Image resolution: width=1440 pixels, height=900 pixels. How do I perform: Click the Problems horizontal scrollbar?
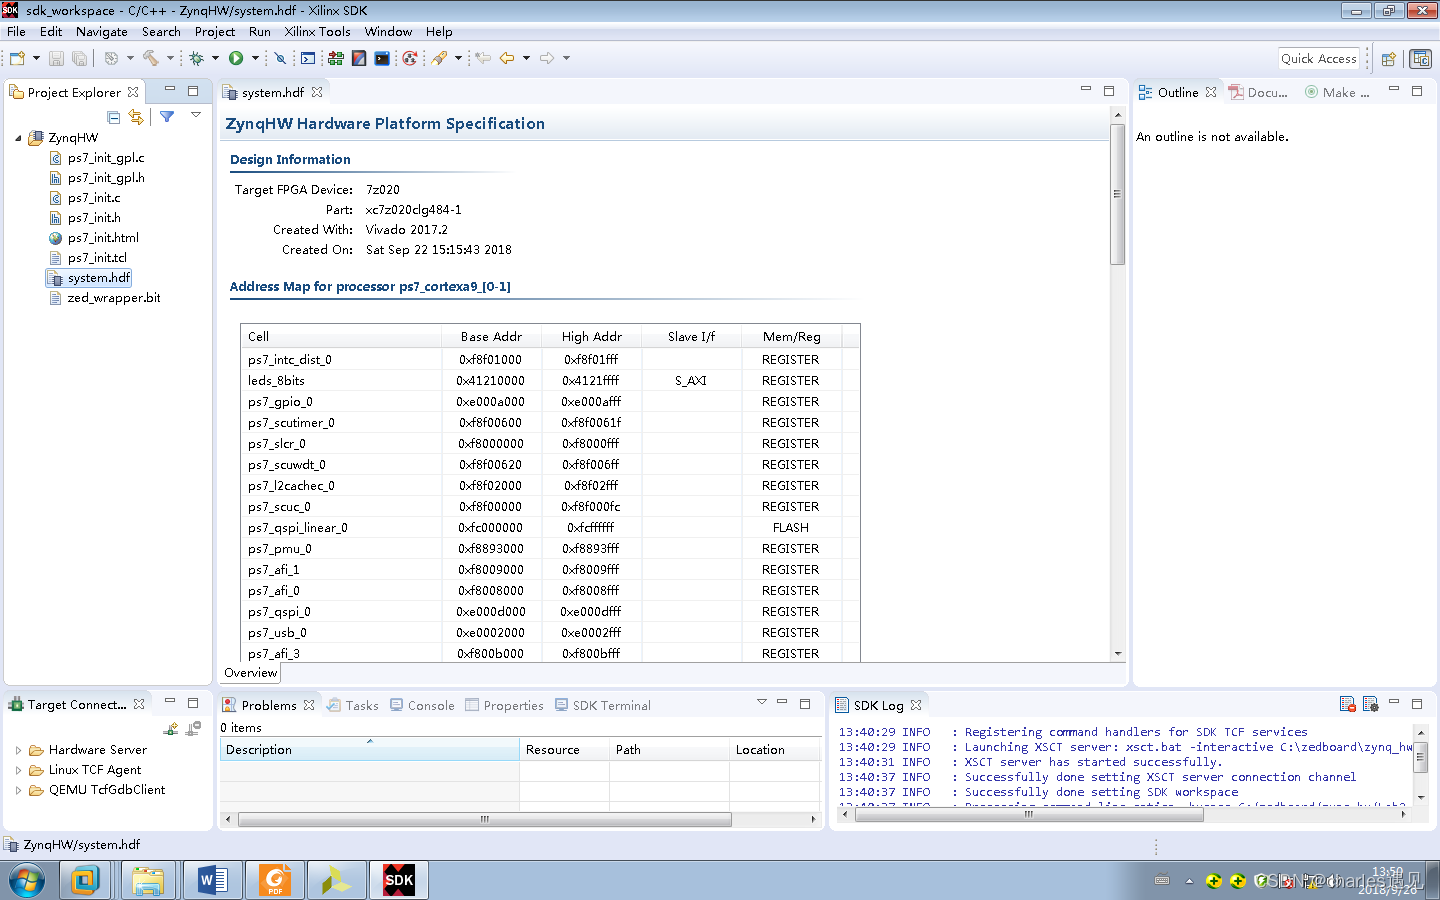[485, 819]
